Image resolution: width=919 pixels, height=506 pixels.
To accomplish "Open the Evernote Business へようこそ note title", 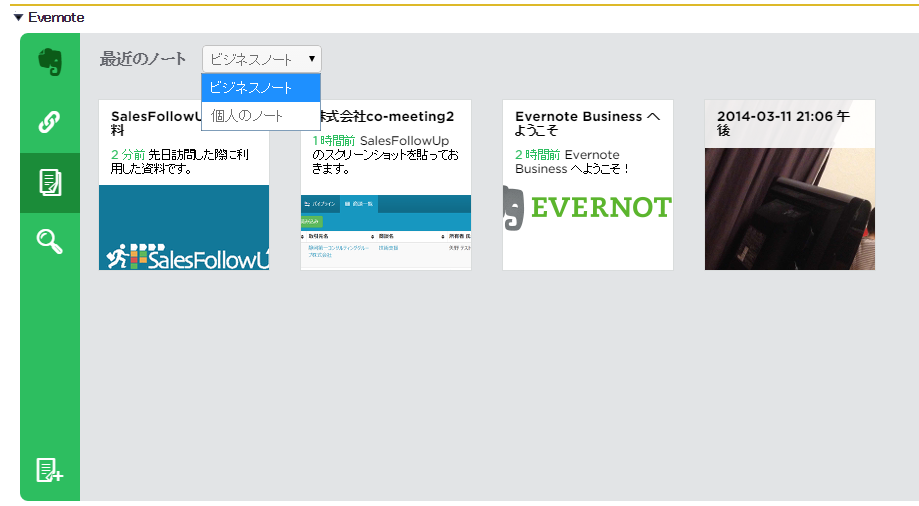I will (x=587, y=123).
